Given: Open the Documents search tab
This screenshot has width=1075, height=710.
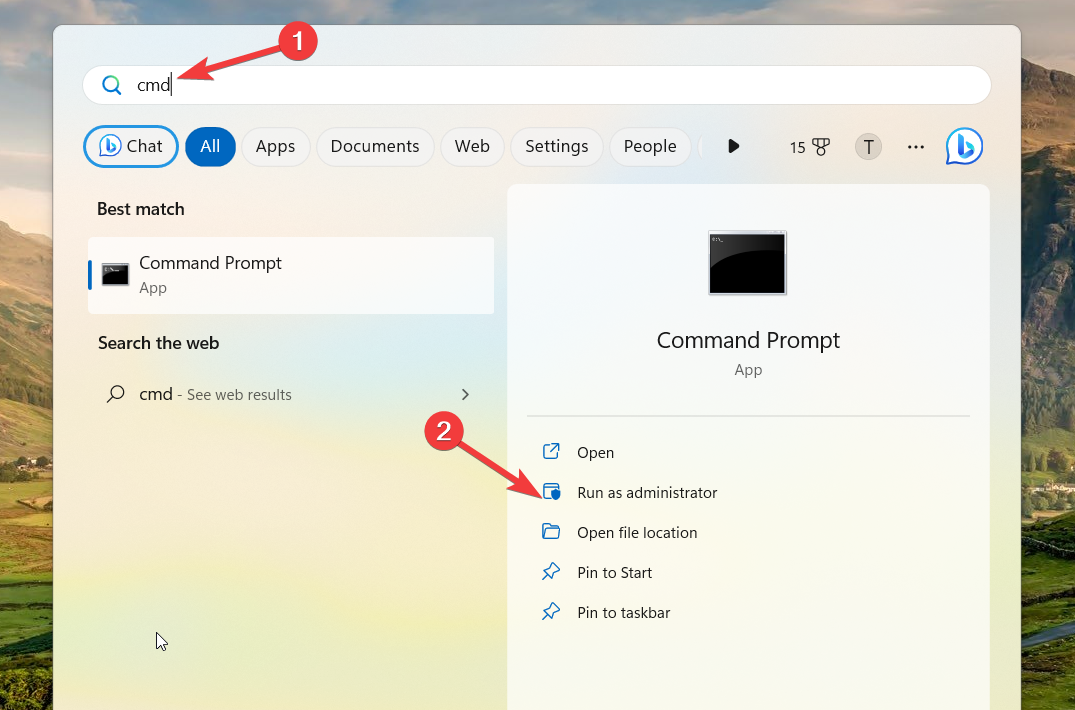Looking at the screenshot, I should click(375, 146).
